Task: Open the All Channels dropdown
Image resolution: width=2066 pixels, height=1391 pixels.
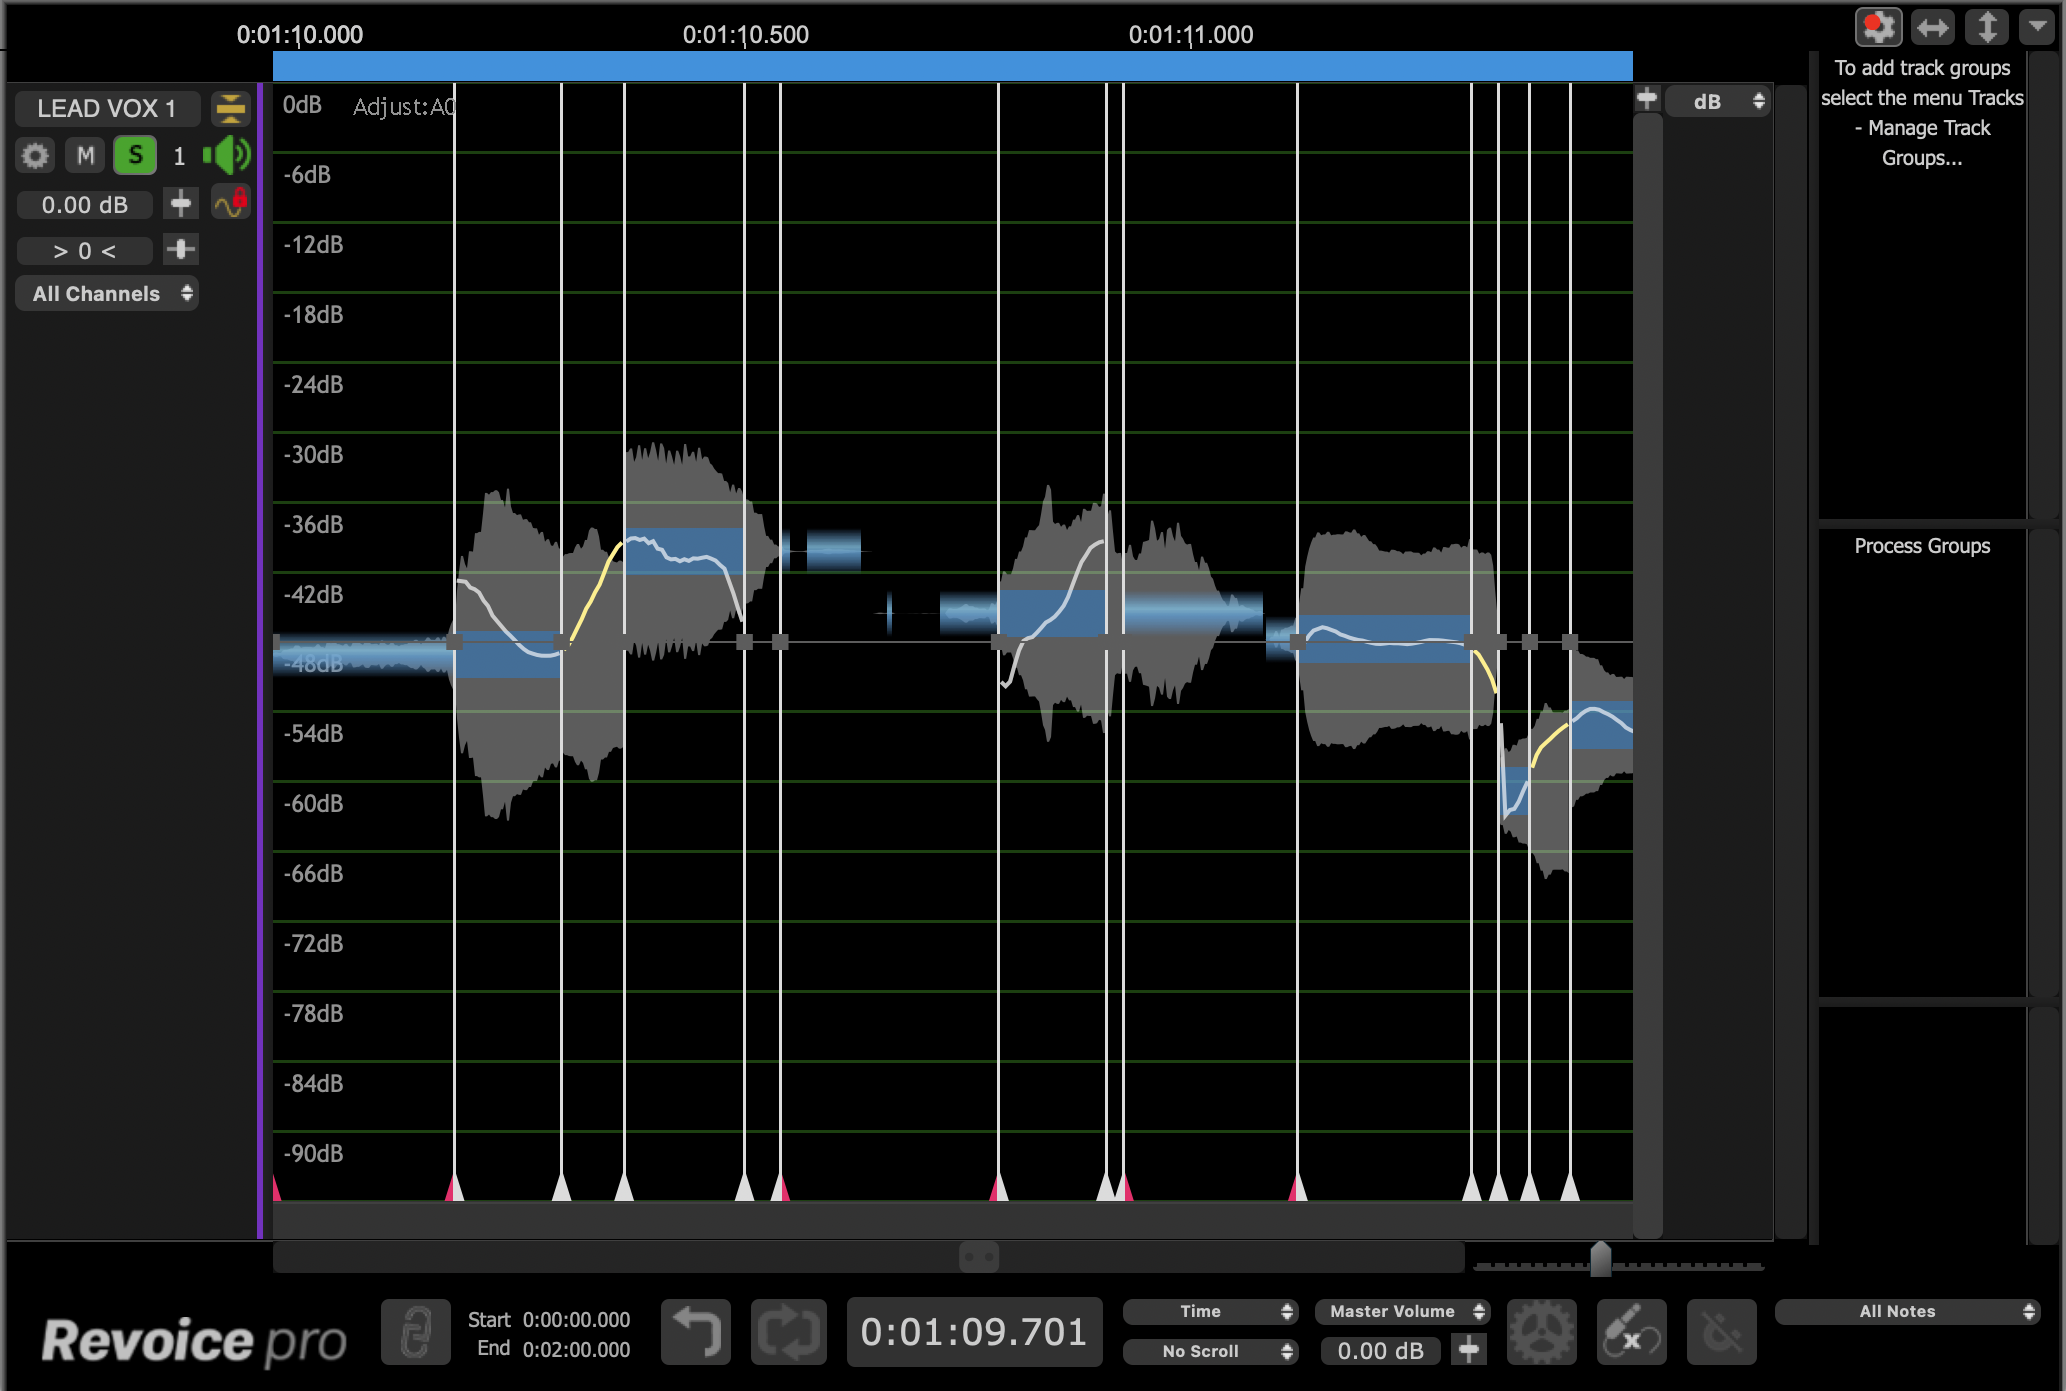Action: click(x=107, y=294)
